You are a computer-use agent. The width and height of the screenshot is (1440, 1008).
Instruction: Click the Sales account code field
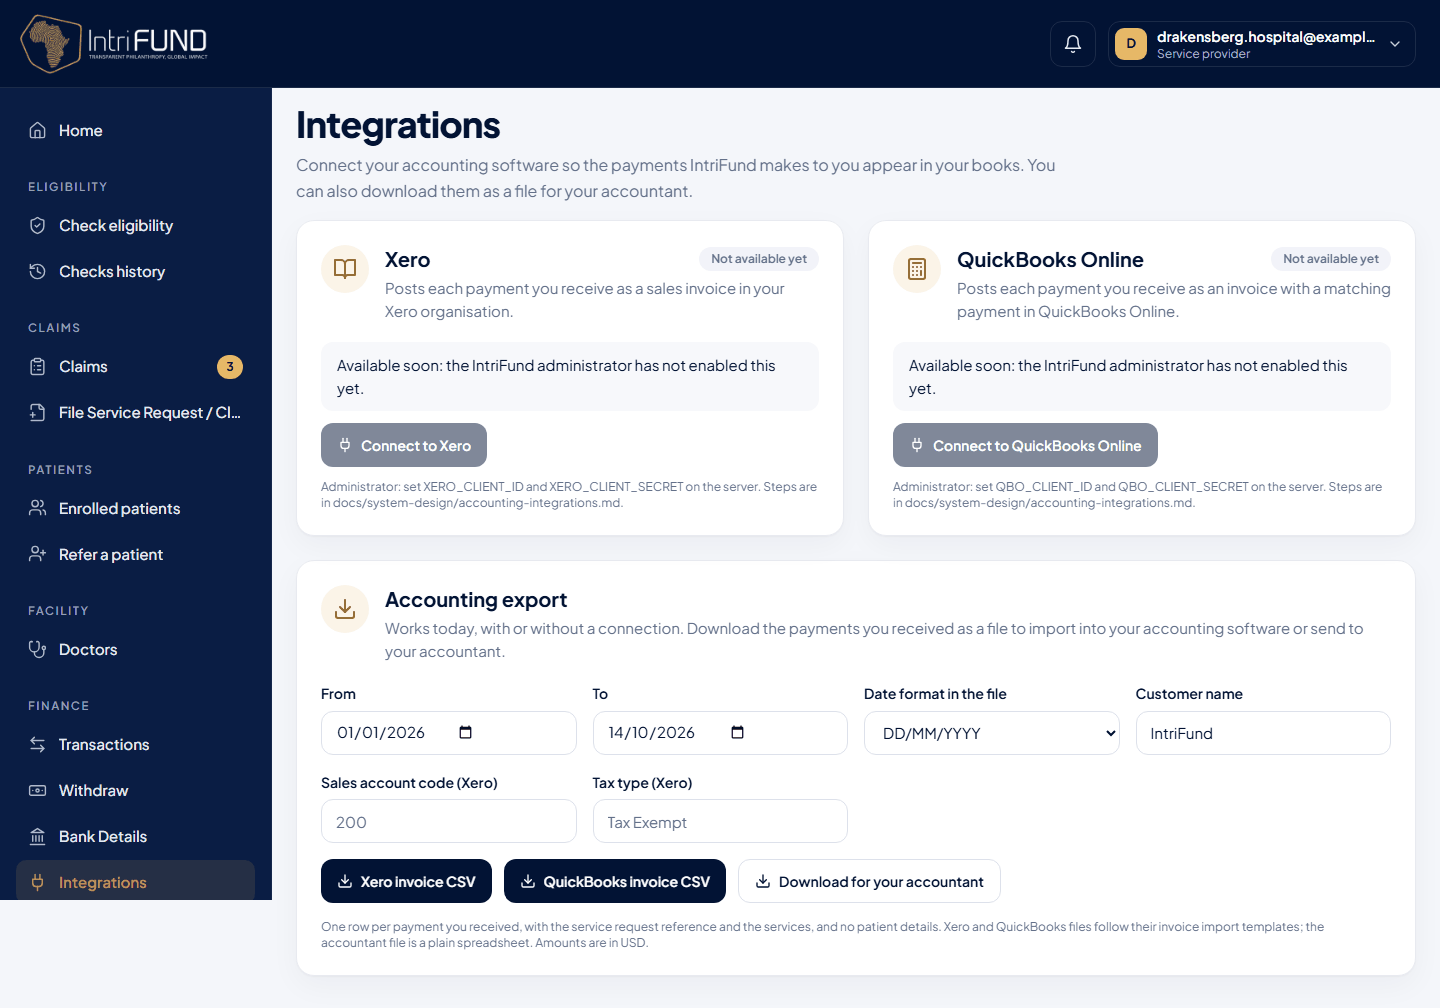point(449,821)
